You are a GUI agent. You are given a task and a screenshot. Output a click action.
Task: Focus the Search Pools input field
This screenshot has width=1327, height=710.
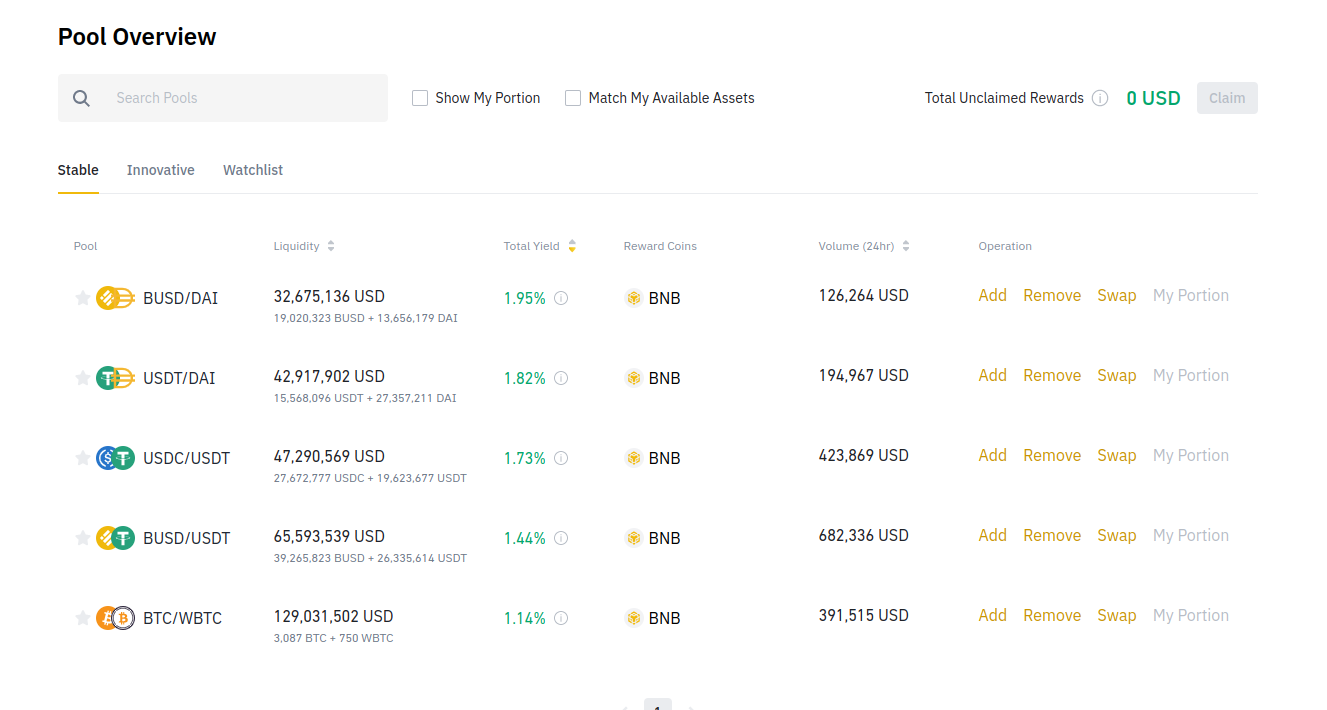coord(223,98)
